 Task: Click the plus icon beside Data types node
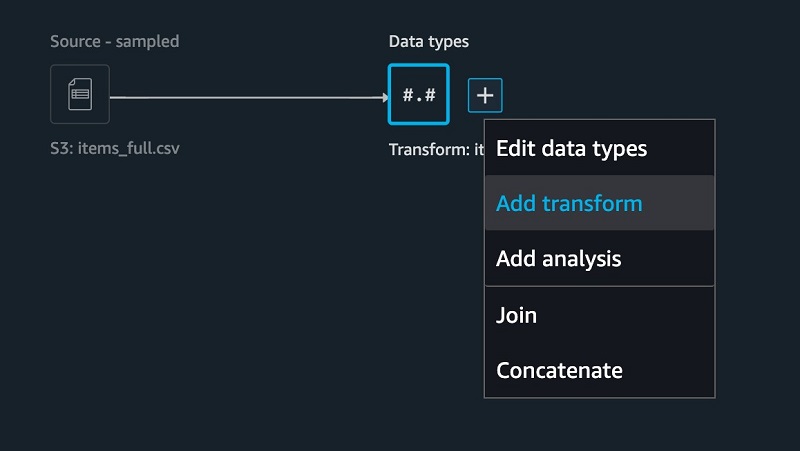(x=485, y=95)
